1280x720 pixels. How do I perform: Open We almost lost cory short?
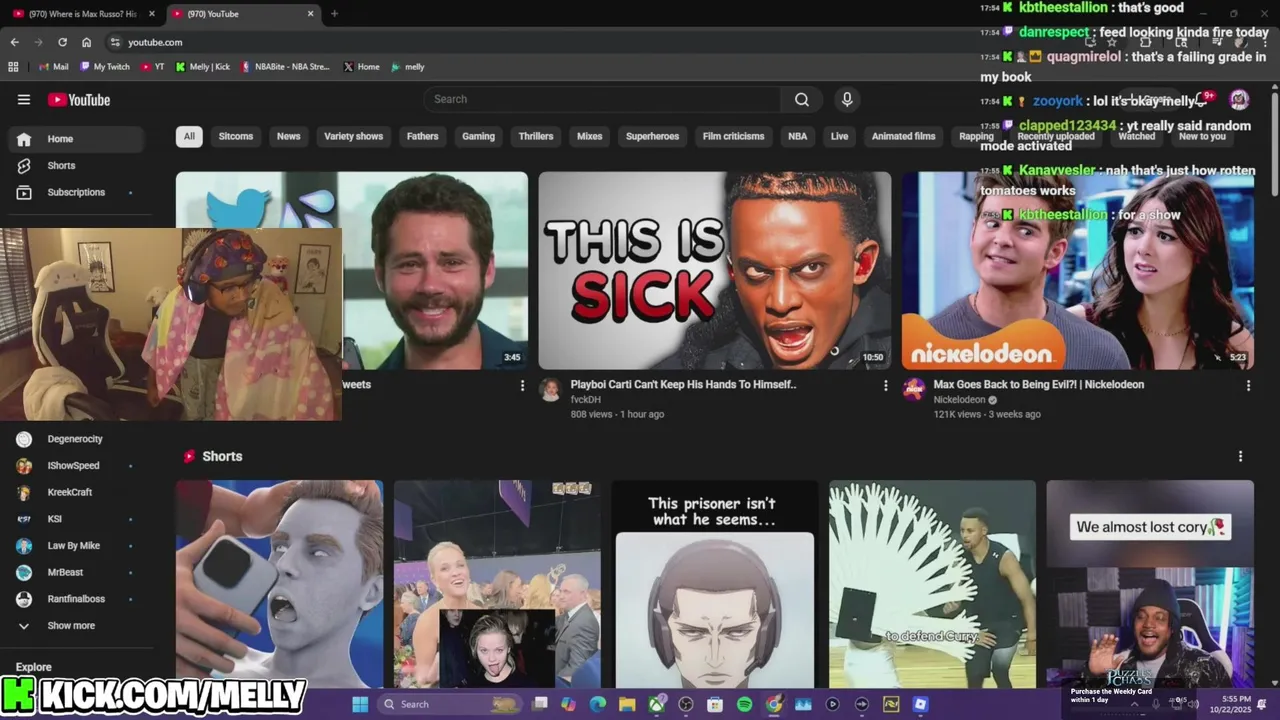1150,584
